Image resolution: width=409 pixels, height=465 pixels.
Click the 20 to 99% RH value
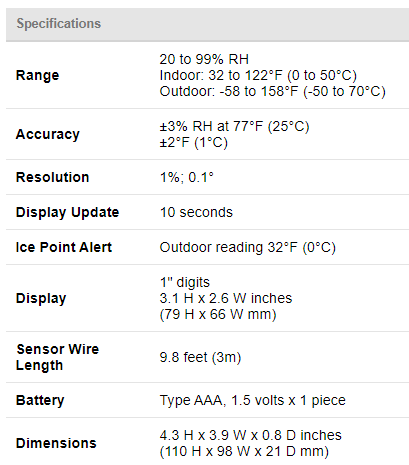[x=204, y=59]
